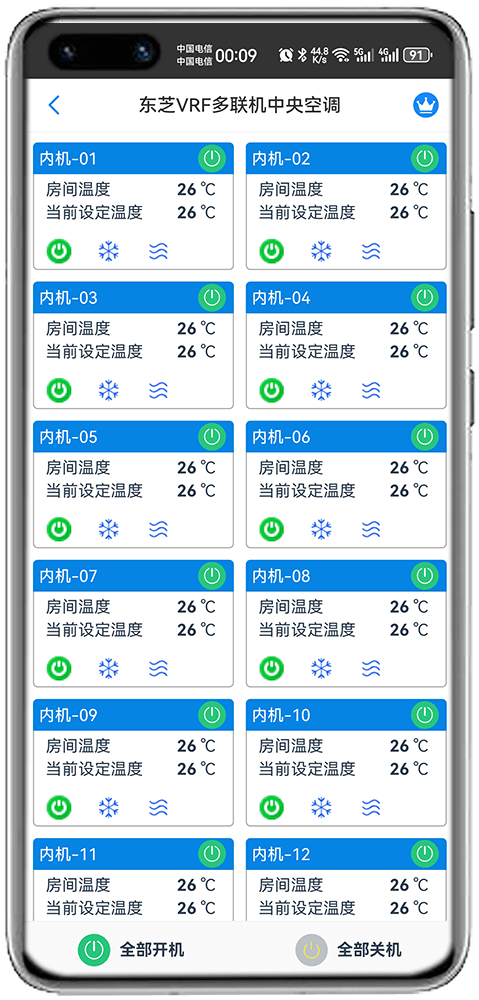This screenshot has height=1000, width=479.
Task: Toggle header power button of 内机-02
Action: click(424, 158)
